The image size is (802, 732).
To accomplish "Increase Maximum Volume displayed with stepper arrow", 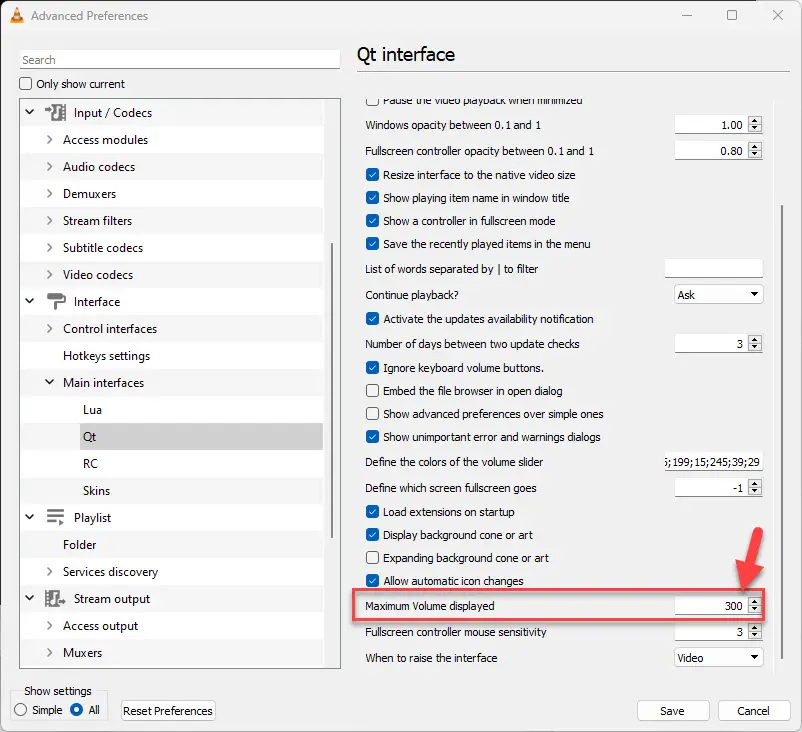I will (x=755, y=601).
